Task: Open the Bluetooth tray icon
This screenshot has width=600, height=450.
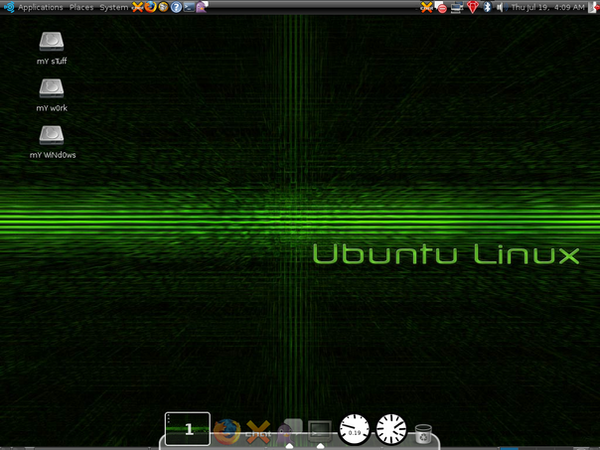Action: pyautogui.click(x=487, y=7)
